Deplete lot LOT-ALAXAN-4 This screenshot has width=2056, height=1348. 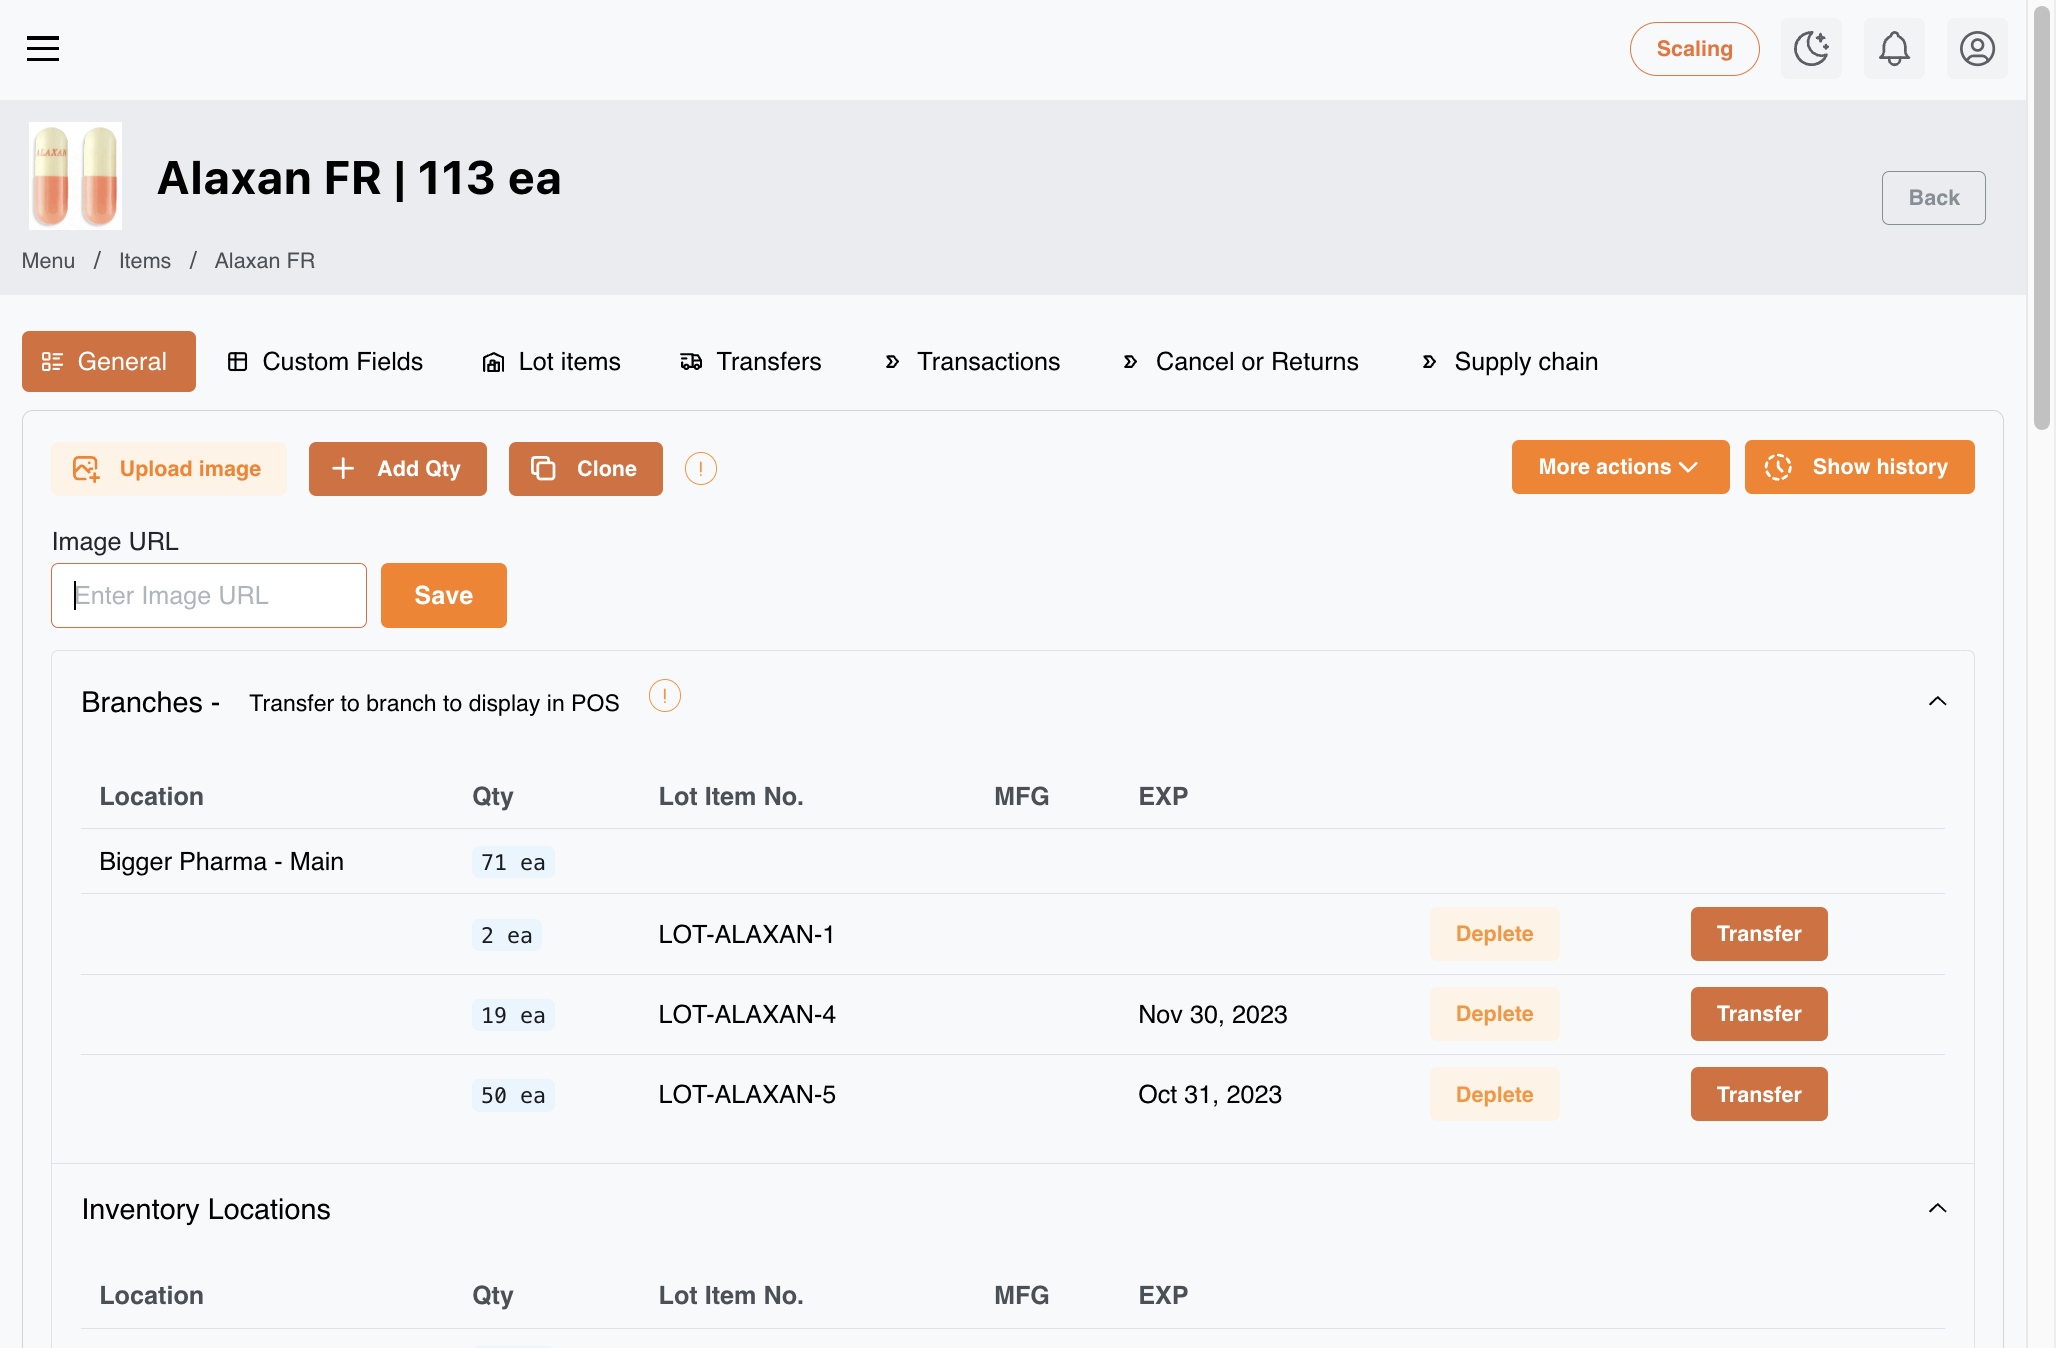(1494, 1014)
